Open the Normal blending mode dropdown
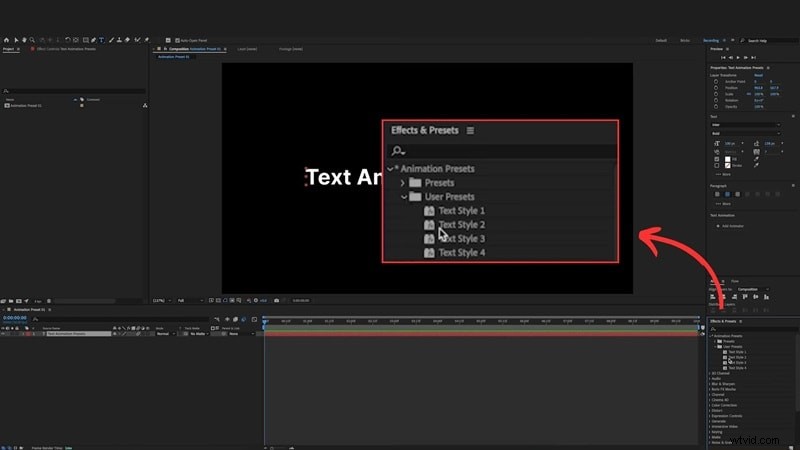The width and height of the screenshot is (800, 450). click(x=165, y=334)
